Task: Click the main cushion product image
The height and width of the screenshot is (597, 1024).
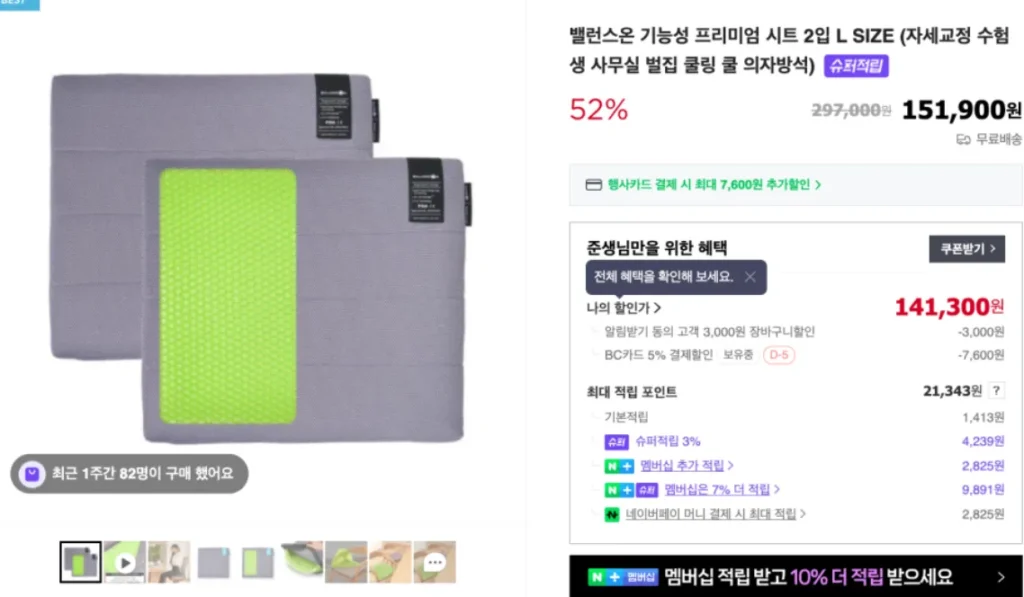Action: pyautogui.click(x=261, y=258)
